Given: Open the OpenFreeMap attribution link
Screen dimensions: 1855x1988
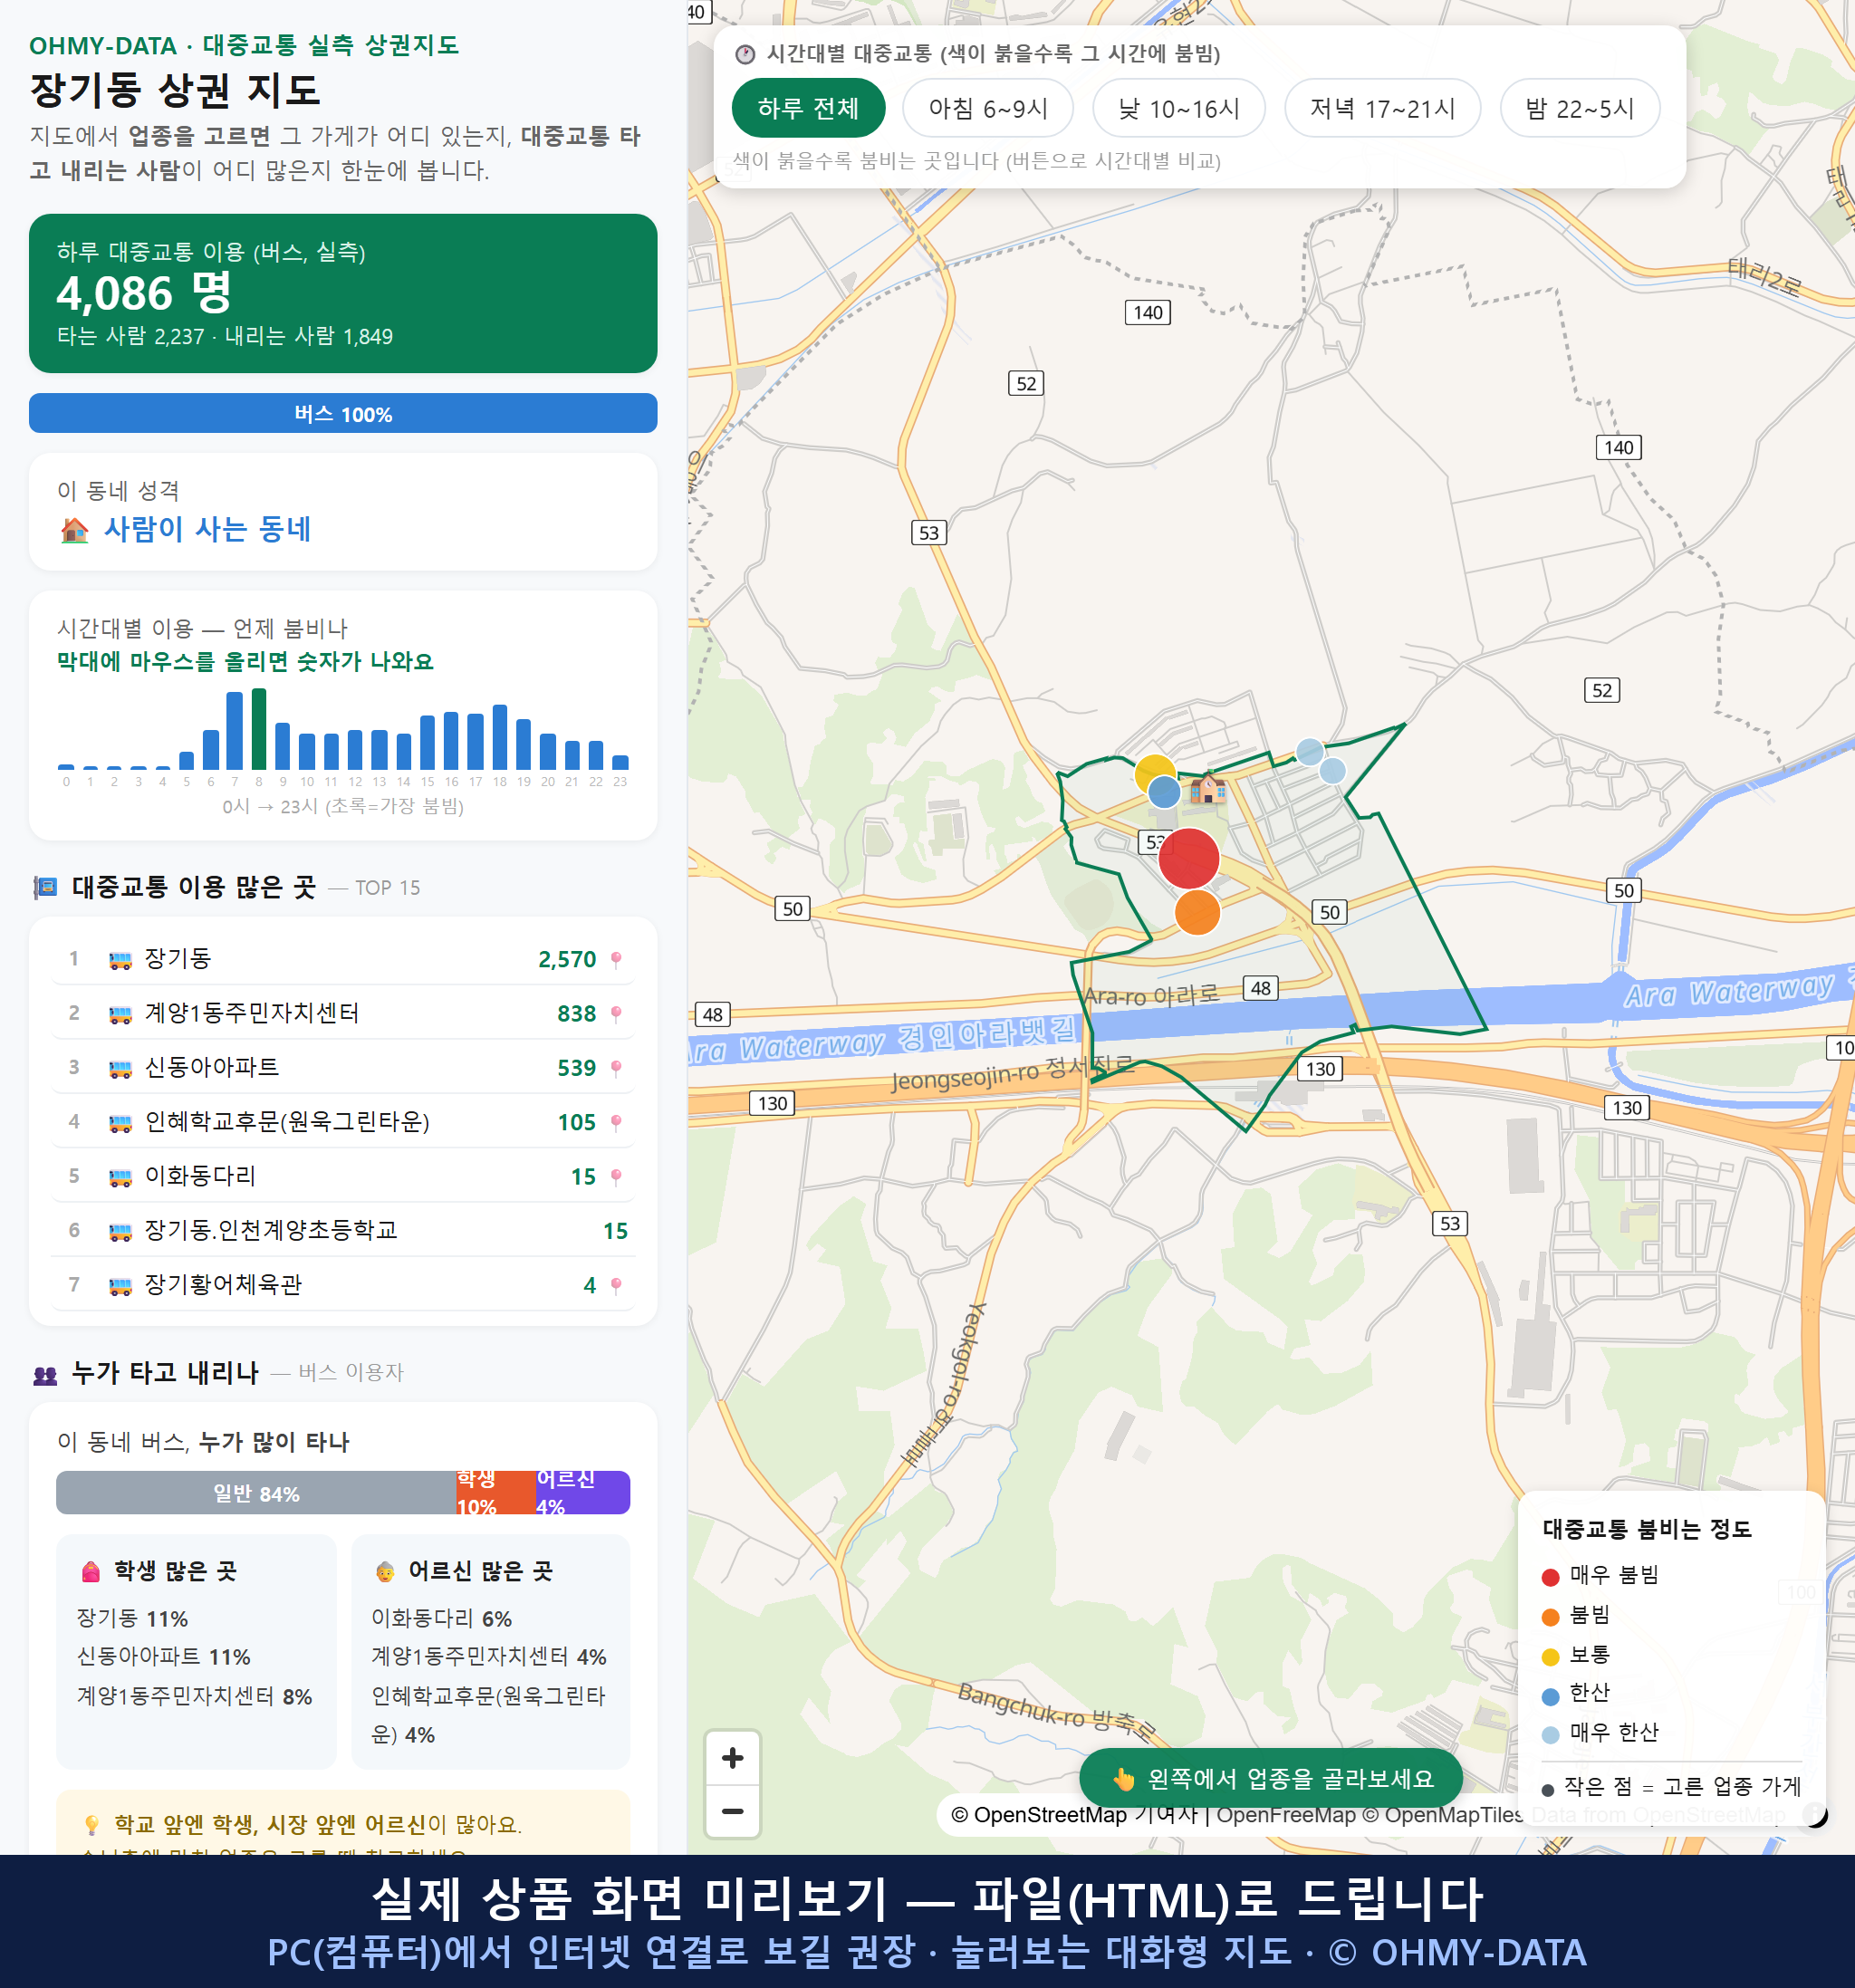Looking at the screenshot, I should 1285,1815.
